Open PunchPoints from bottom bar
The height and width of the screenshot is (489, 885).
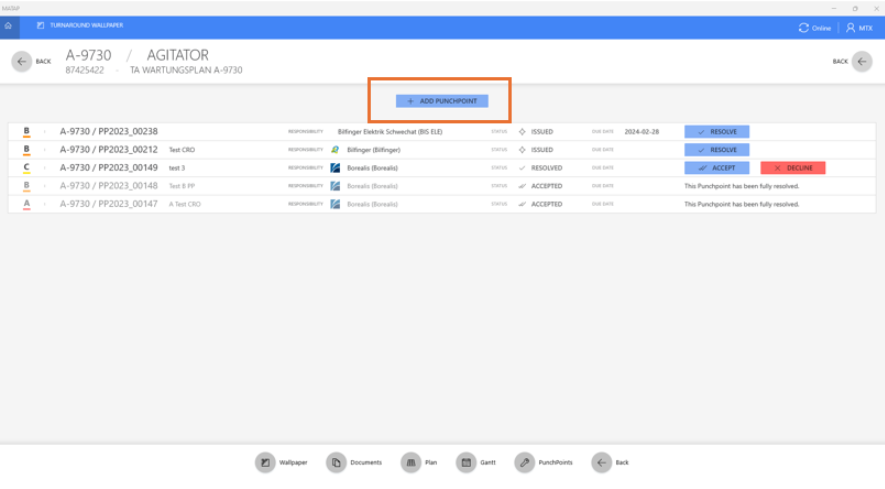(x=525, y=462)
